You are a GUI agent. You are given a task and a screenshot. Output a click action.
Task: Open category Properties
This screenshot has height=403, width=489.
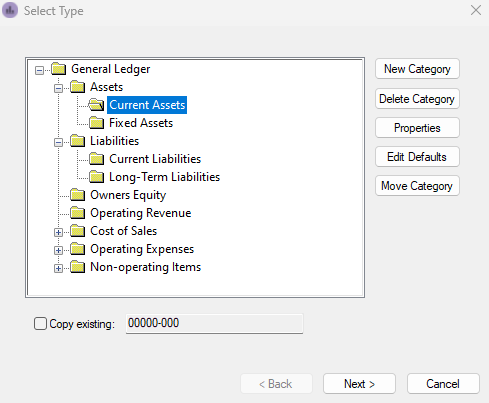click(x=417, y=128)
